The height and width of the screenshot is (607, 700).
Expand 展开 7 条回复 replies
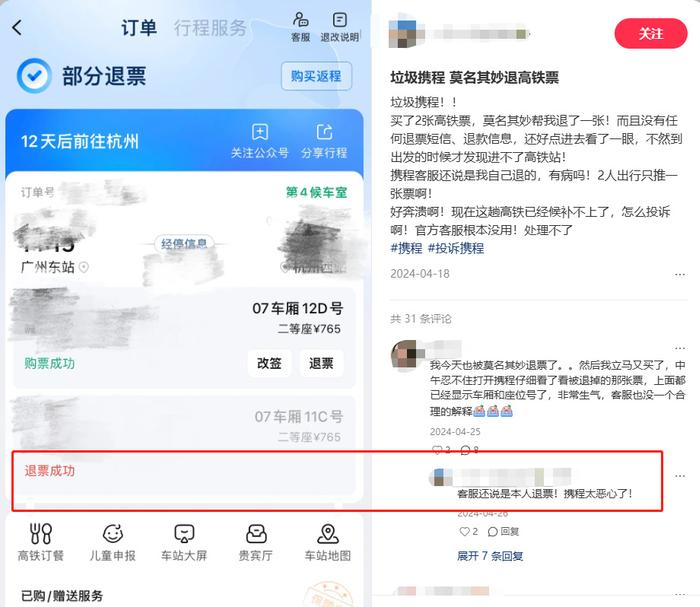point(490,556)
